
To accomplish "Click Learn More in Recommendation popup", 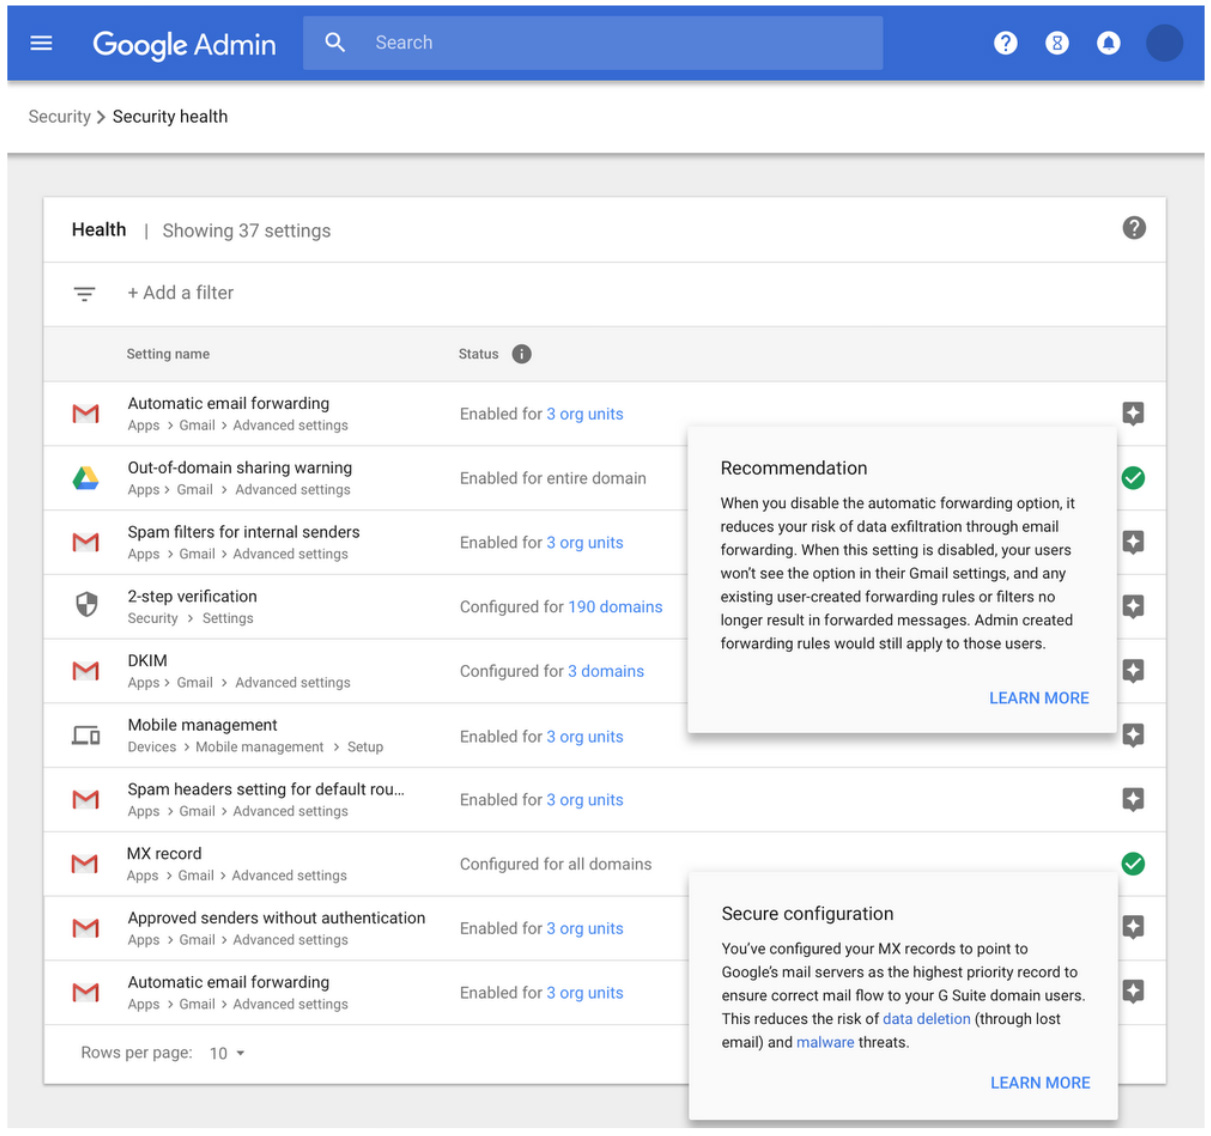I will point(1038,698).
